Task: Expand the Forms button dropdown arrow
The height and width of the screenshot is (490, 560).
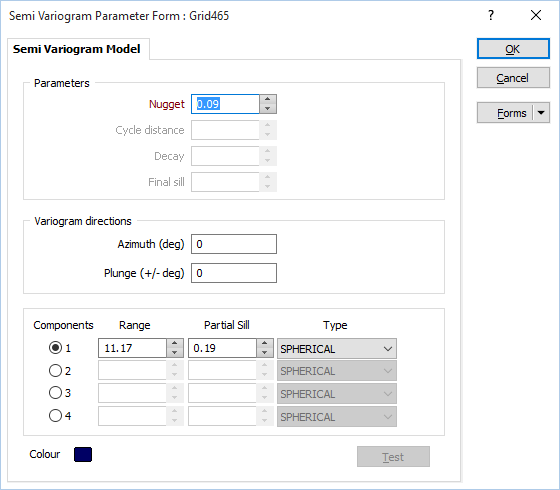Action: (541, 113)
